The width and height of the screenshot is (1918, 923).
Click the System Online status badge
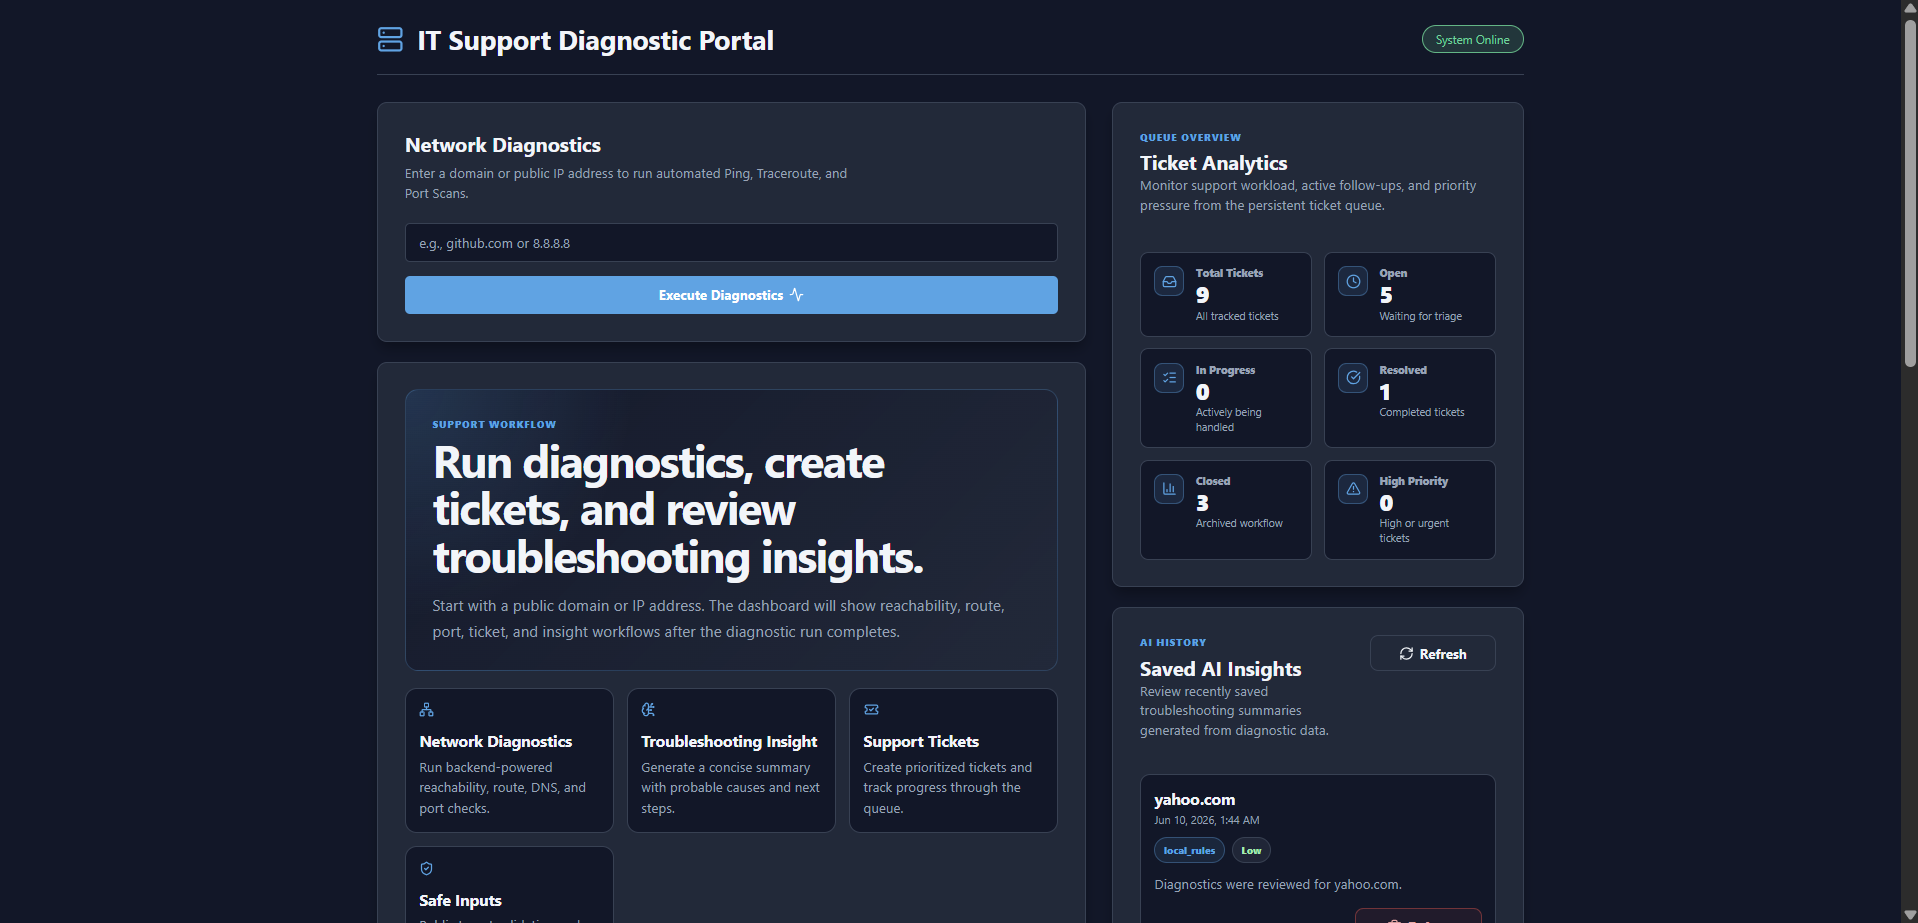[1472, 40]
